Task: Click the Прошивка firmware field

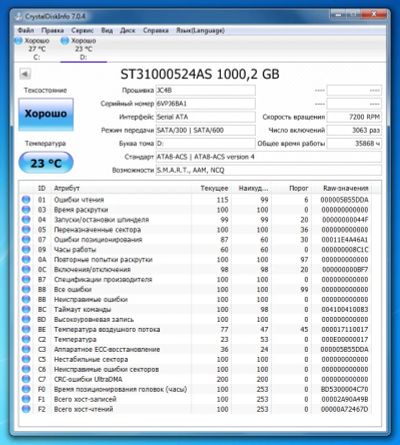Action: 206,90
